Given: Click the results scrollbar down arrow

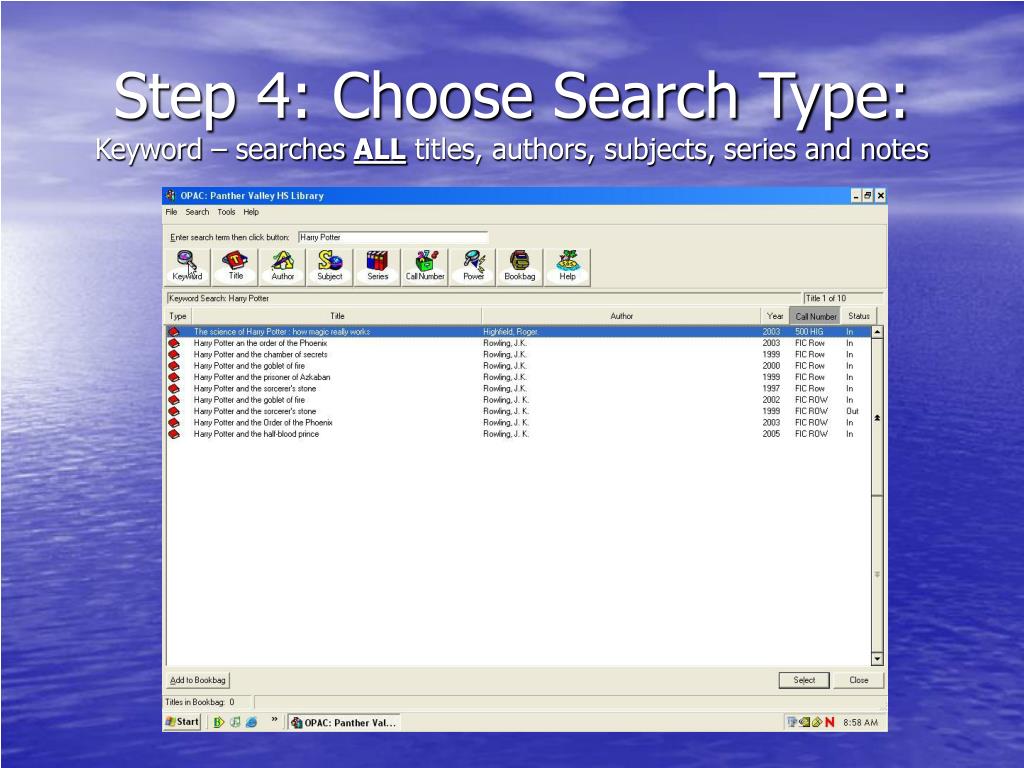Looking at the screenshot, I should [x=877, y=660].
